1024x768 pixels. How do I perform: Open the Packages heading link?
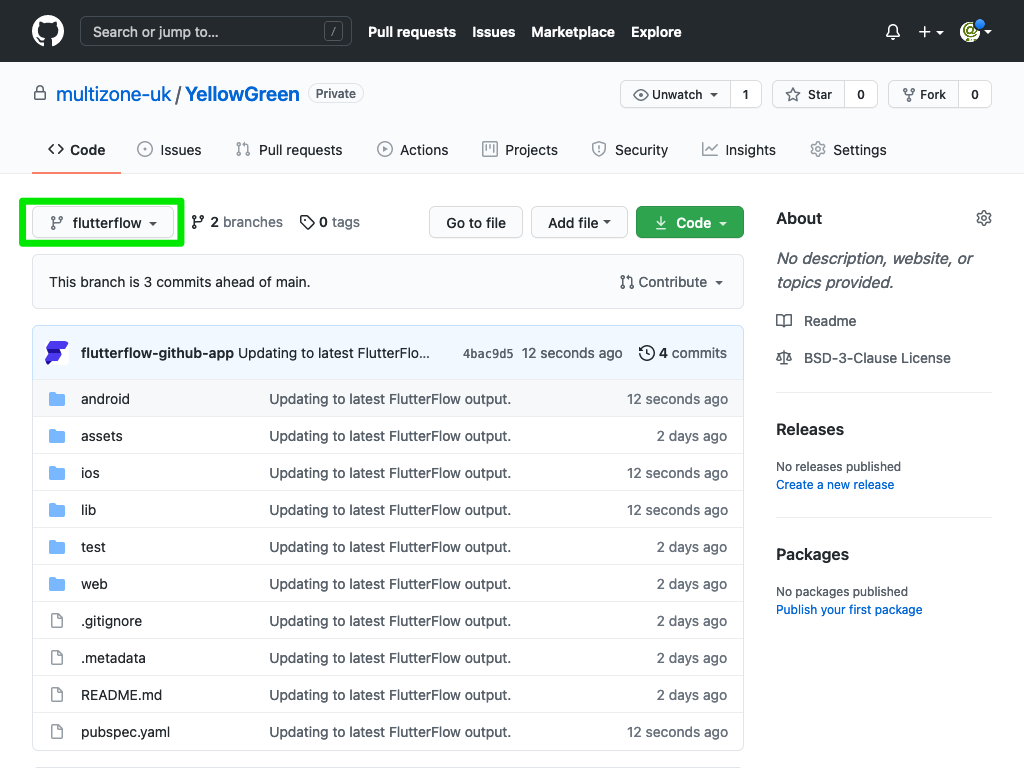[812, 554]
